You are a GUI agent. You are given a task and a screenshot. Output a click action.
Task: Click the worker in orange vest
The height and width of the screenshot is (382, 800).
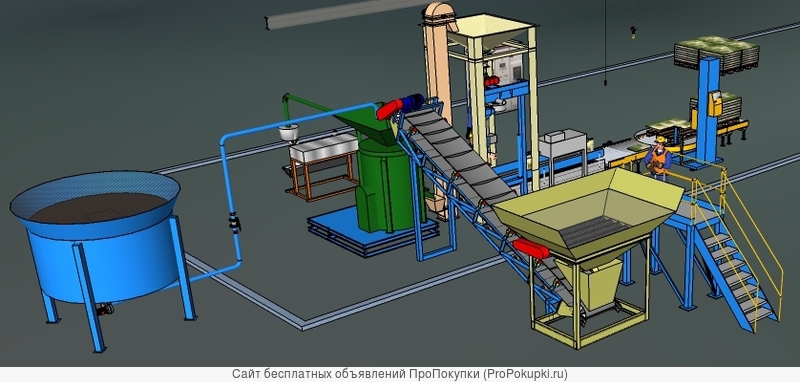(657, 157)
